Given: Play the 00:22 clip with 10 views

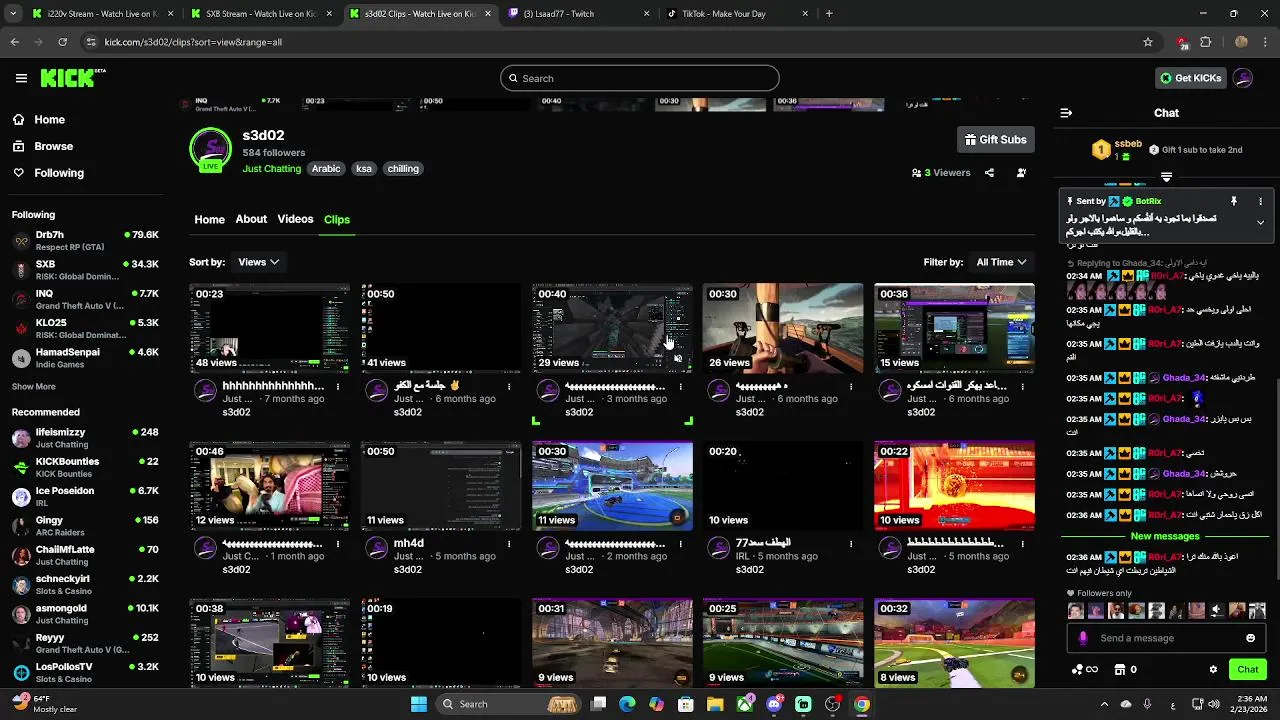Looking at the screenshot, I should coord(954,486).
